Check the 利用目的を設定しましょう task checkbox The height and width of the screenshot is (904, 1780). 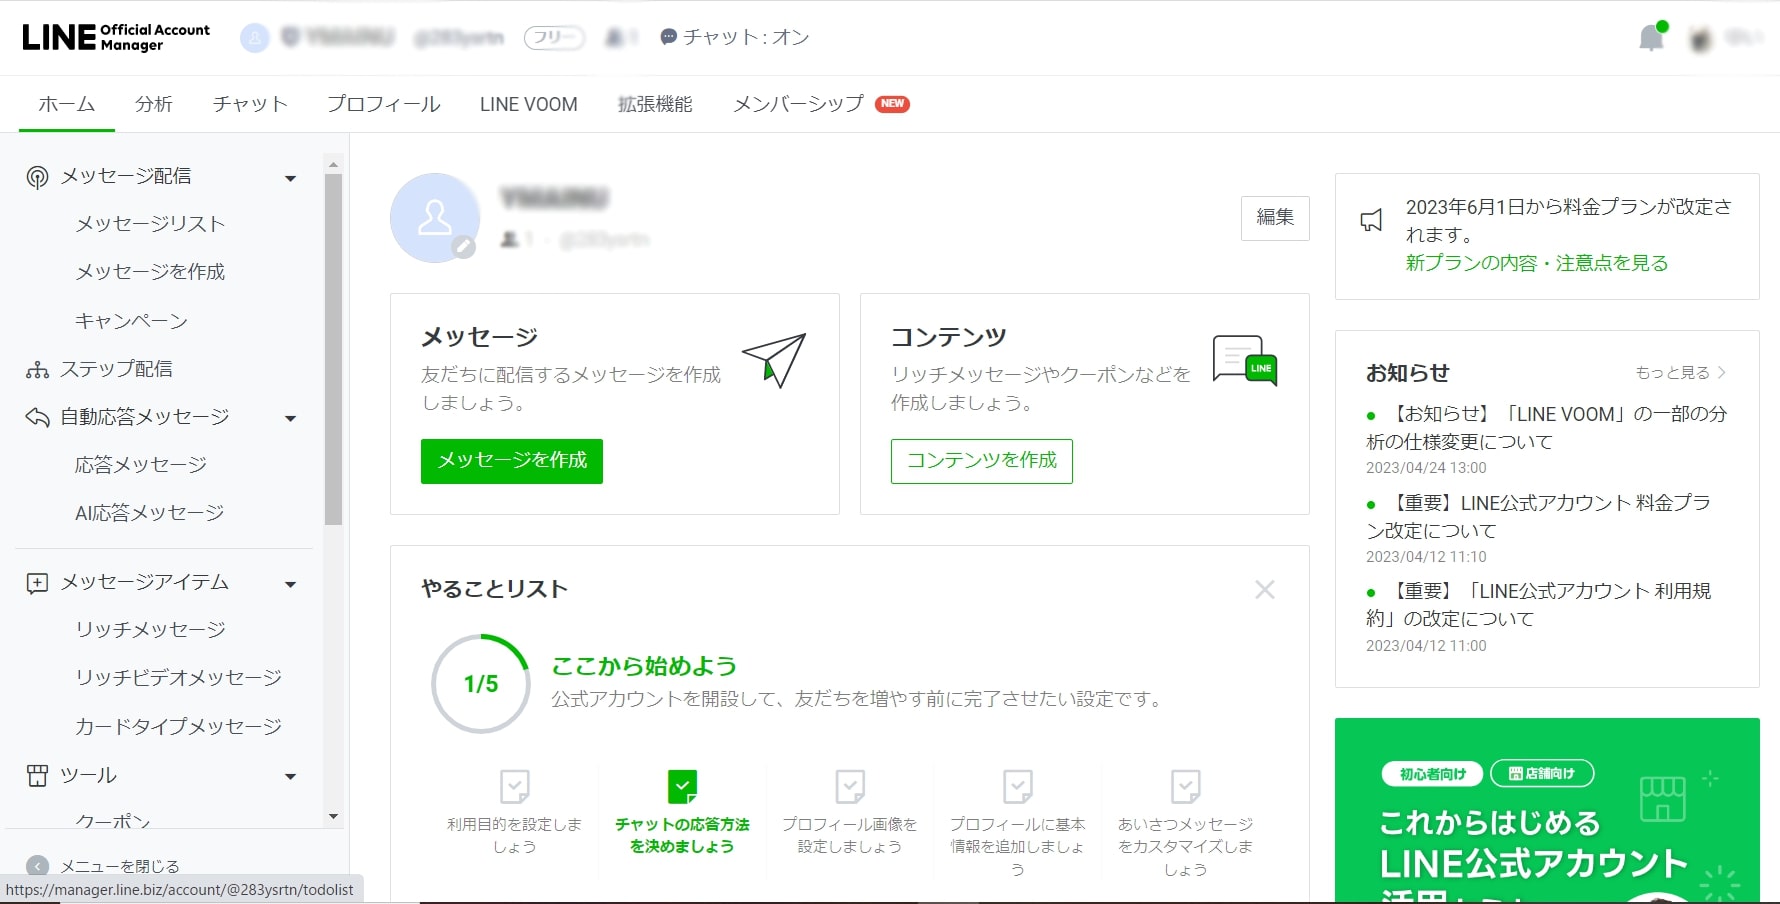coord(515,787)
